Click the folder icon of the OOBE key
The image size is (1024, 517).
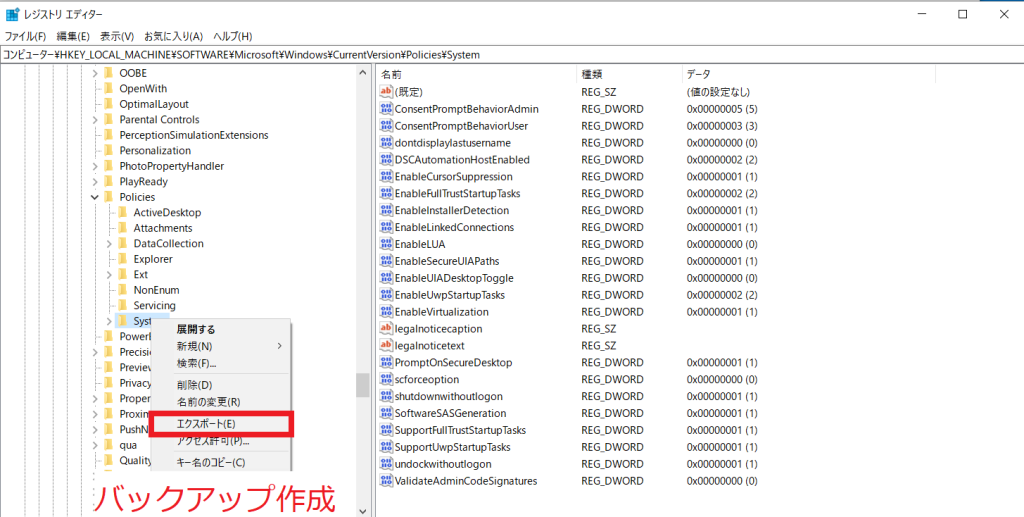(x=108, y=73)
